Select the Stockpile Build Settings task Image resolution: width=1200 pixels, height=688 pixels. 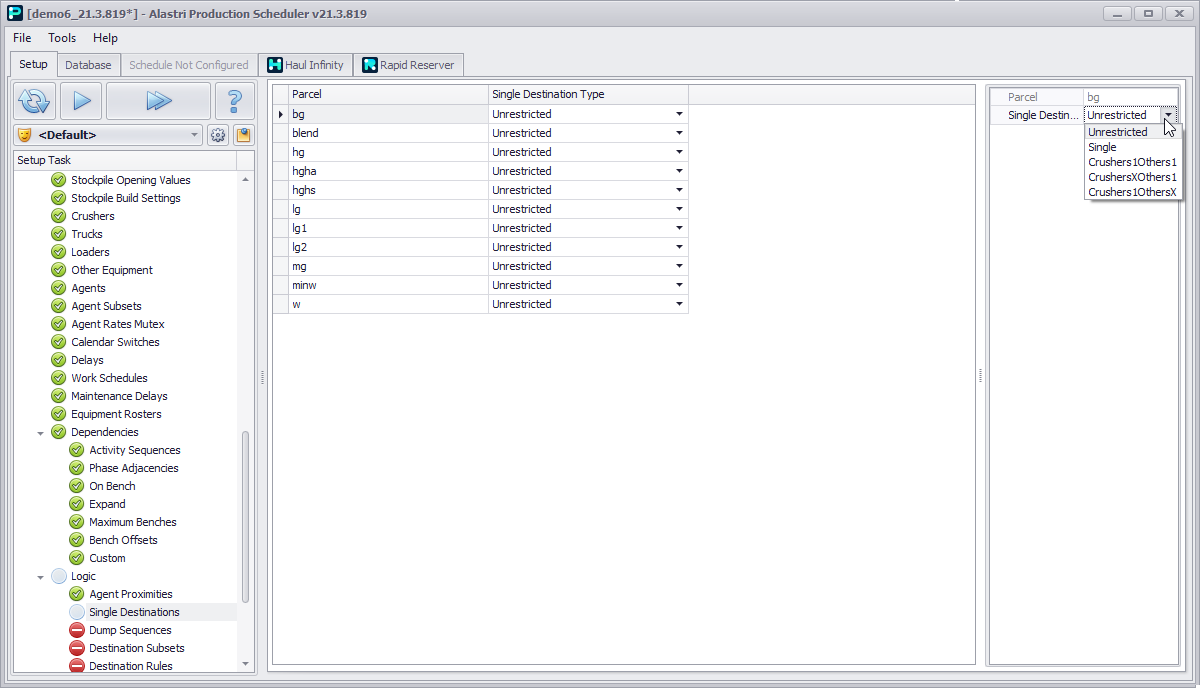pos(125,198)
